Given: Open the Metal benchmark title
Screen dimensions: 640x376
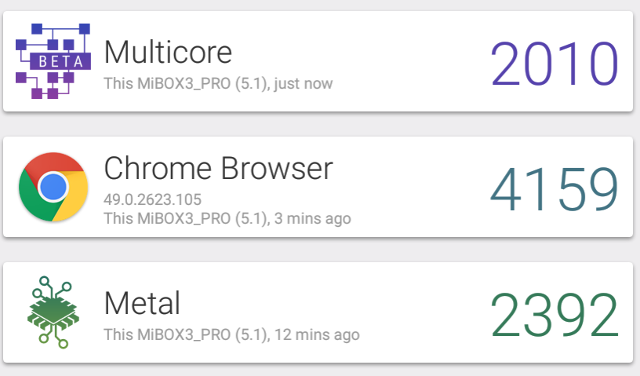Looking at the screenshot, I should point(142,303).
